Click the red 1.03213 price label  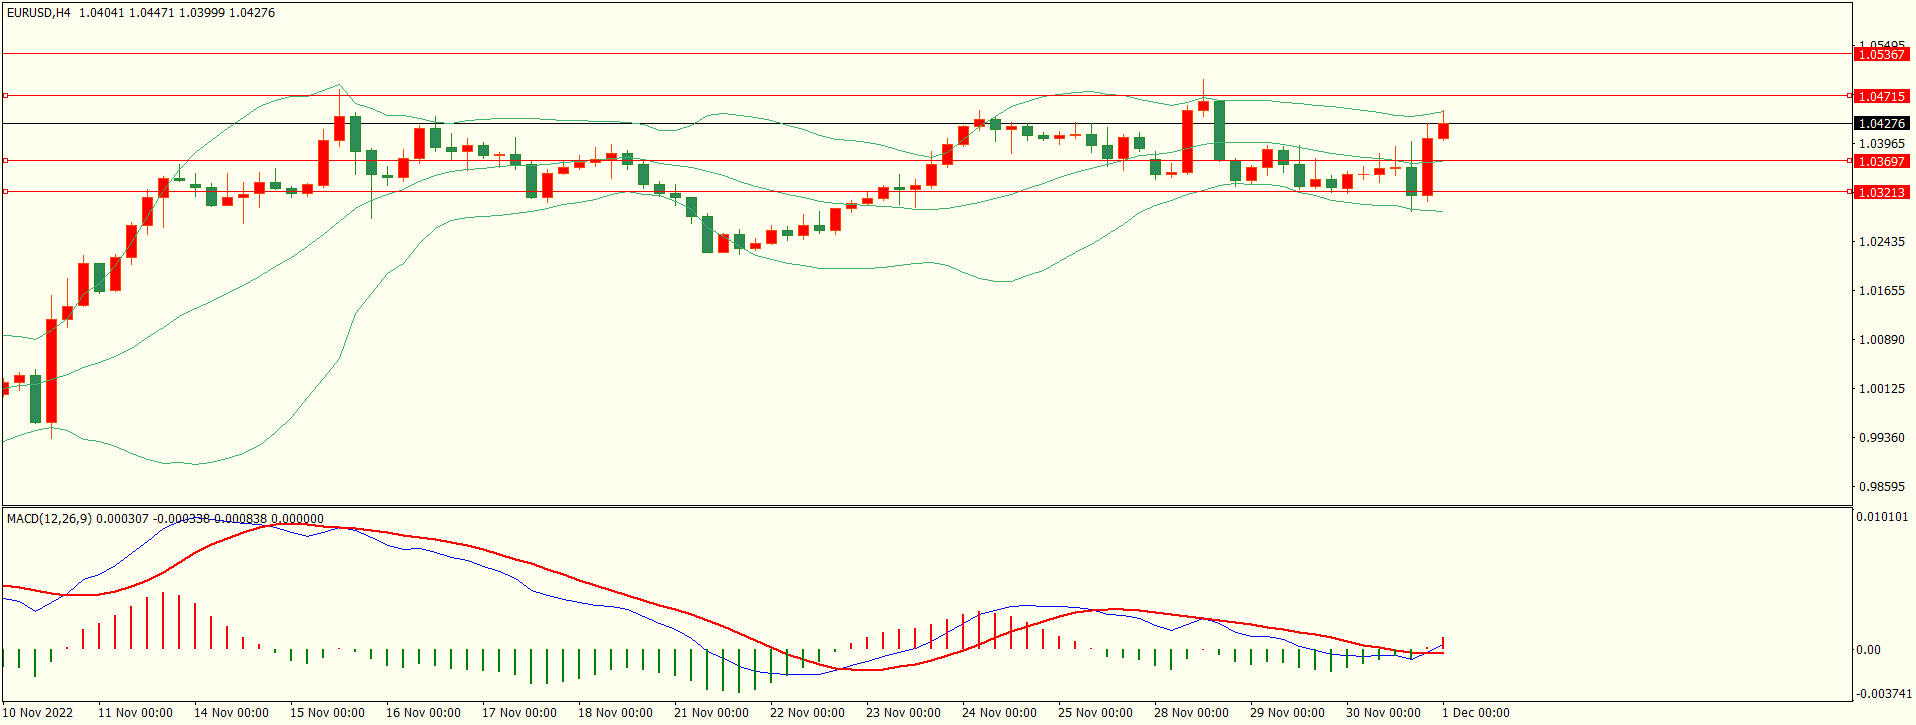tap(1881, 193)
